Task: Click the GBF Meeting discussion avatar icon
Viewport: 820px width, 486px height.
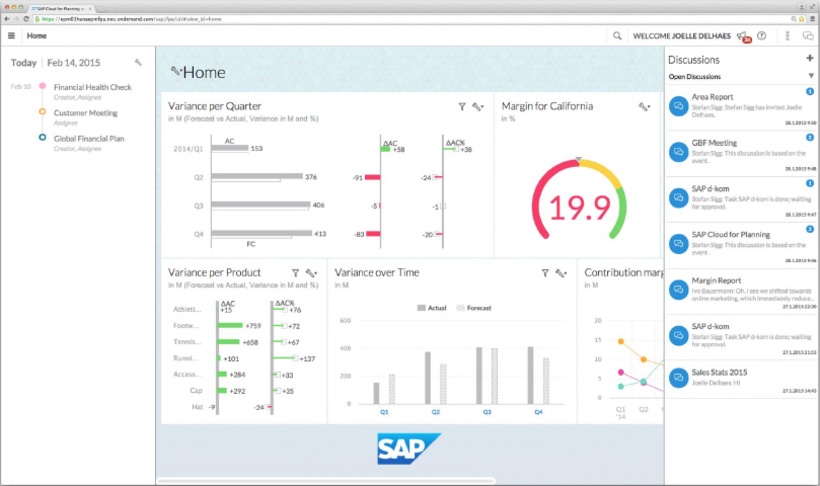Action: pyautogui.click(x=678, y=152)
